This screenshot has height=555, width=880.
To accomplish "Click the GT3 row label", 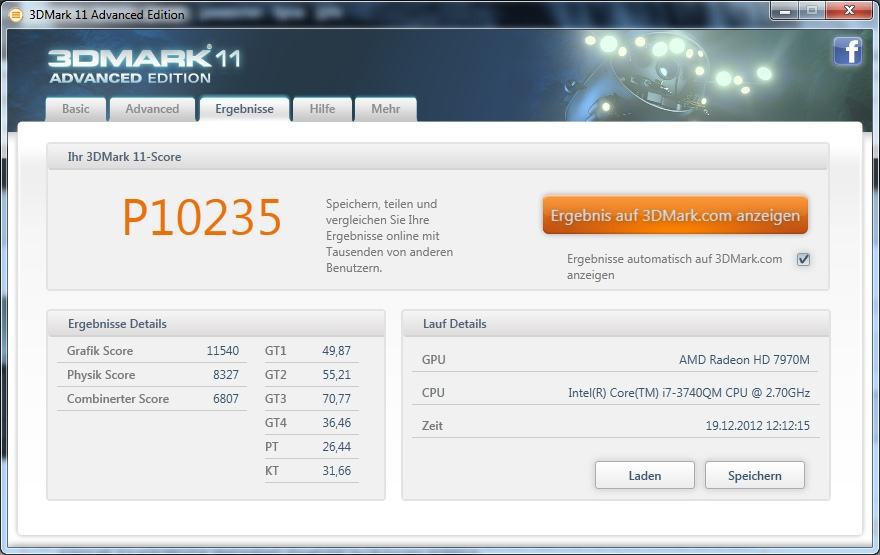I will tap(276, 399).
